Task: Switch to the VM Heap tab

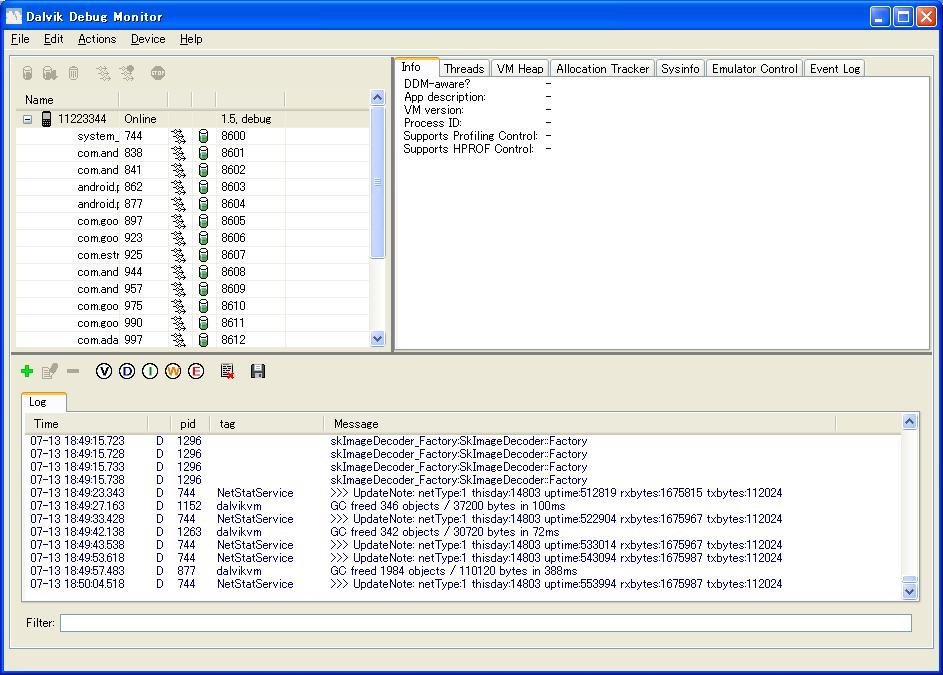Action: point(520,69)
